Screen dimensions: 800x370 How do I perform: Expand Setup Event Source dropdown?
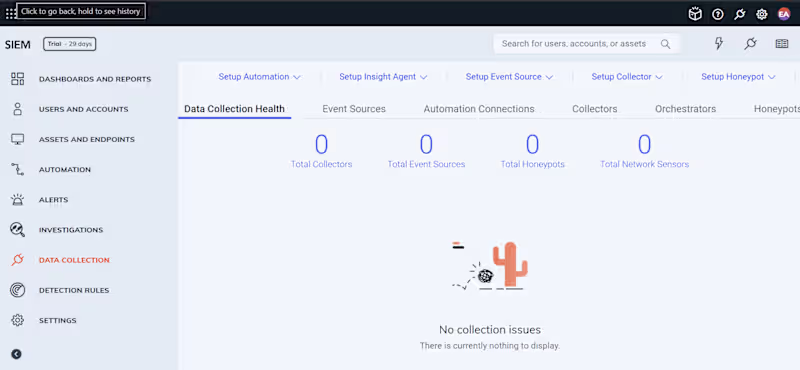[509, 77]
